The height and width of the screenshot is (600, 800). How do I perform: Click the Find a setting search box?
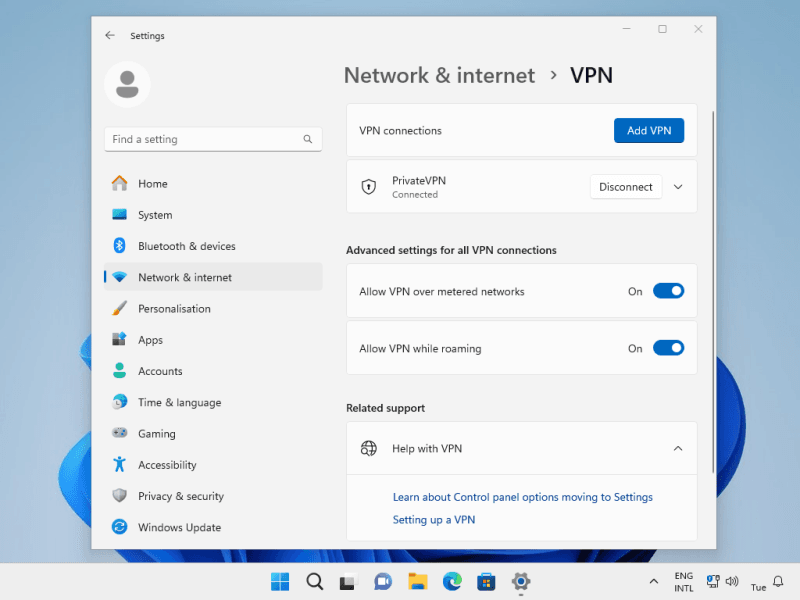click(205, 140)
